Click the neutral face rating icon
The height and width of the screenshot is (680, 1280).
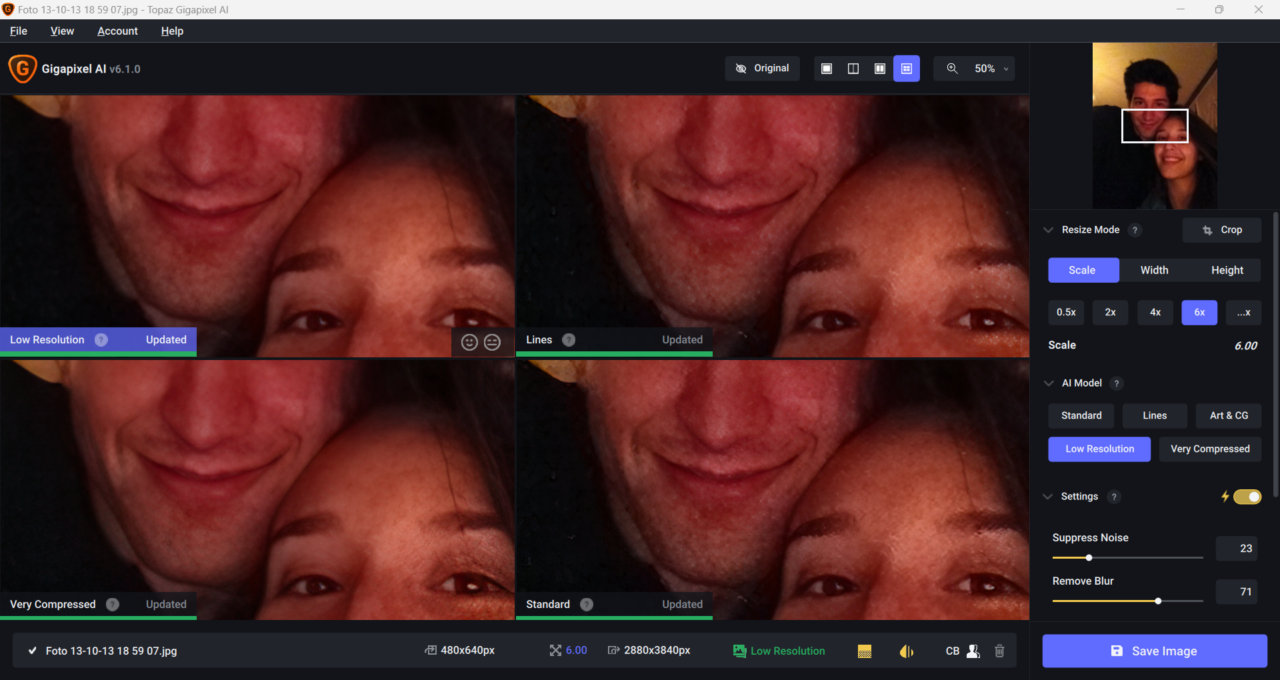(x=492, y=342)
